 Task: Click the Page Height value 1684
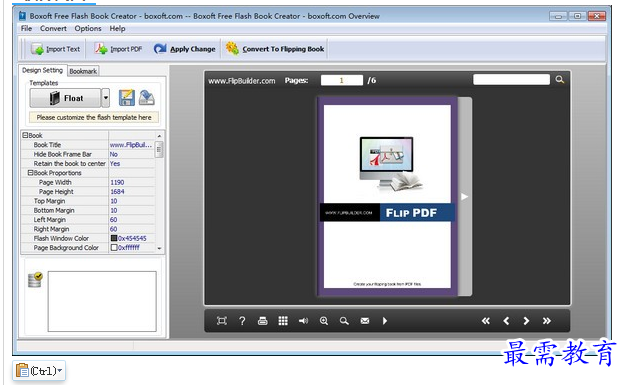pyautogui.click(x=131, y=192)
